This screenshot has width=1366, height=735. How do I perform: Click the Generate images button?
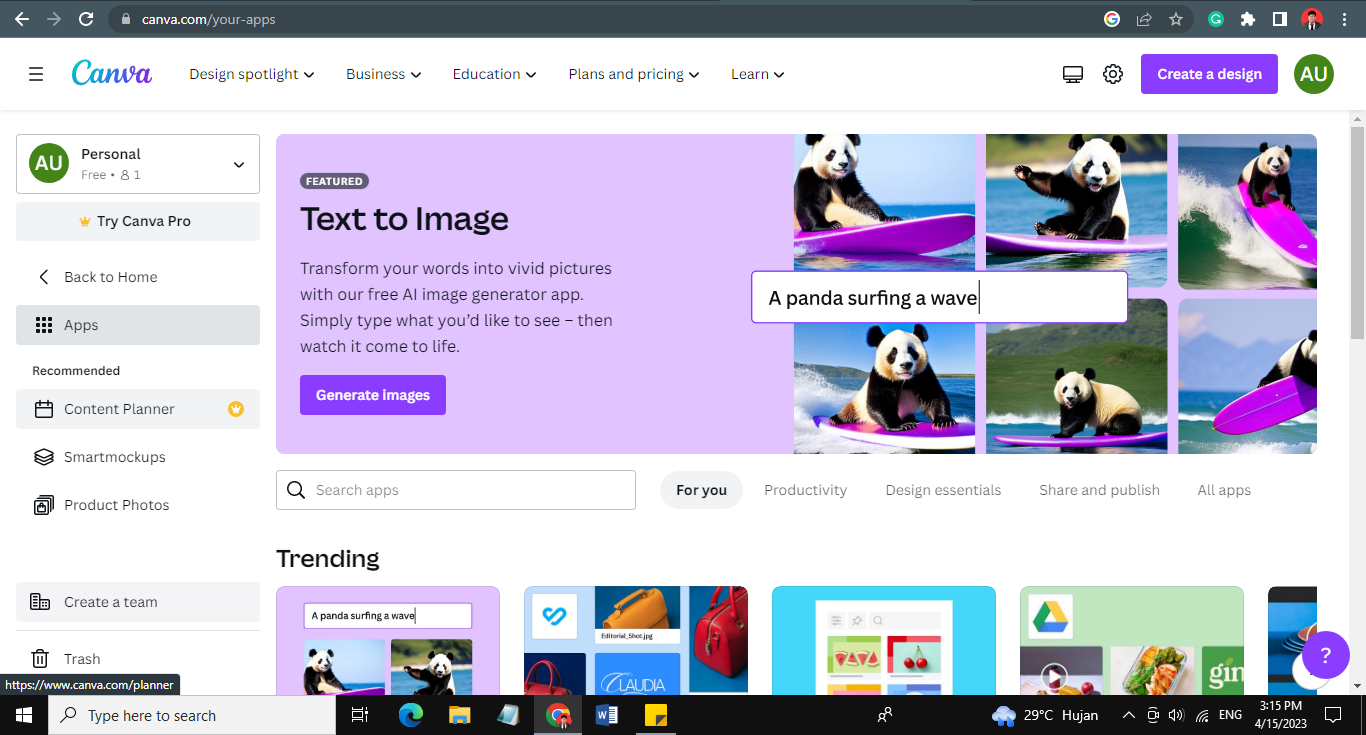tap(372, 395)
